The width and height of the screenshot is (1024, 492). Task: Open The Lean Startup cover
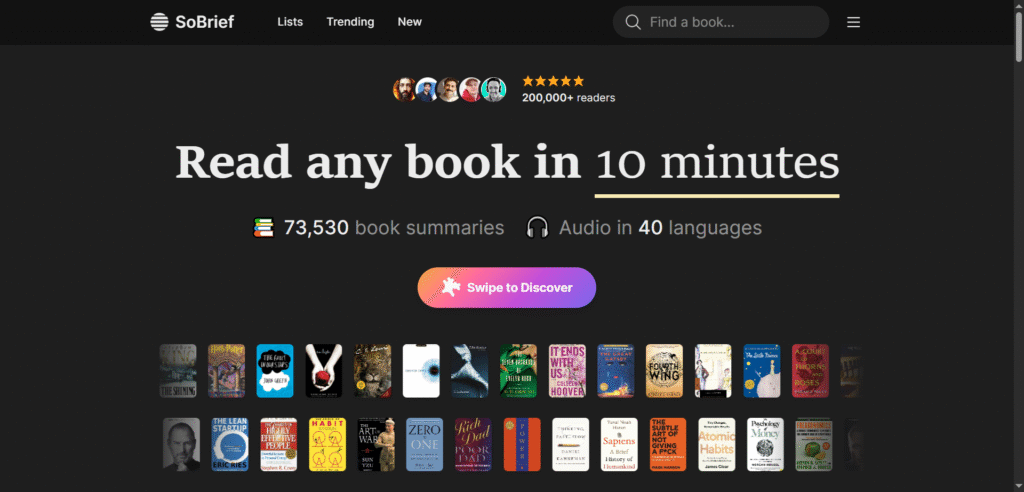(230, 445)
